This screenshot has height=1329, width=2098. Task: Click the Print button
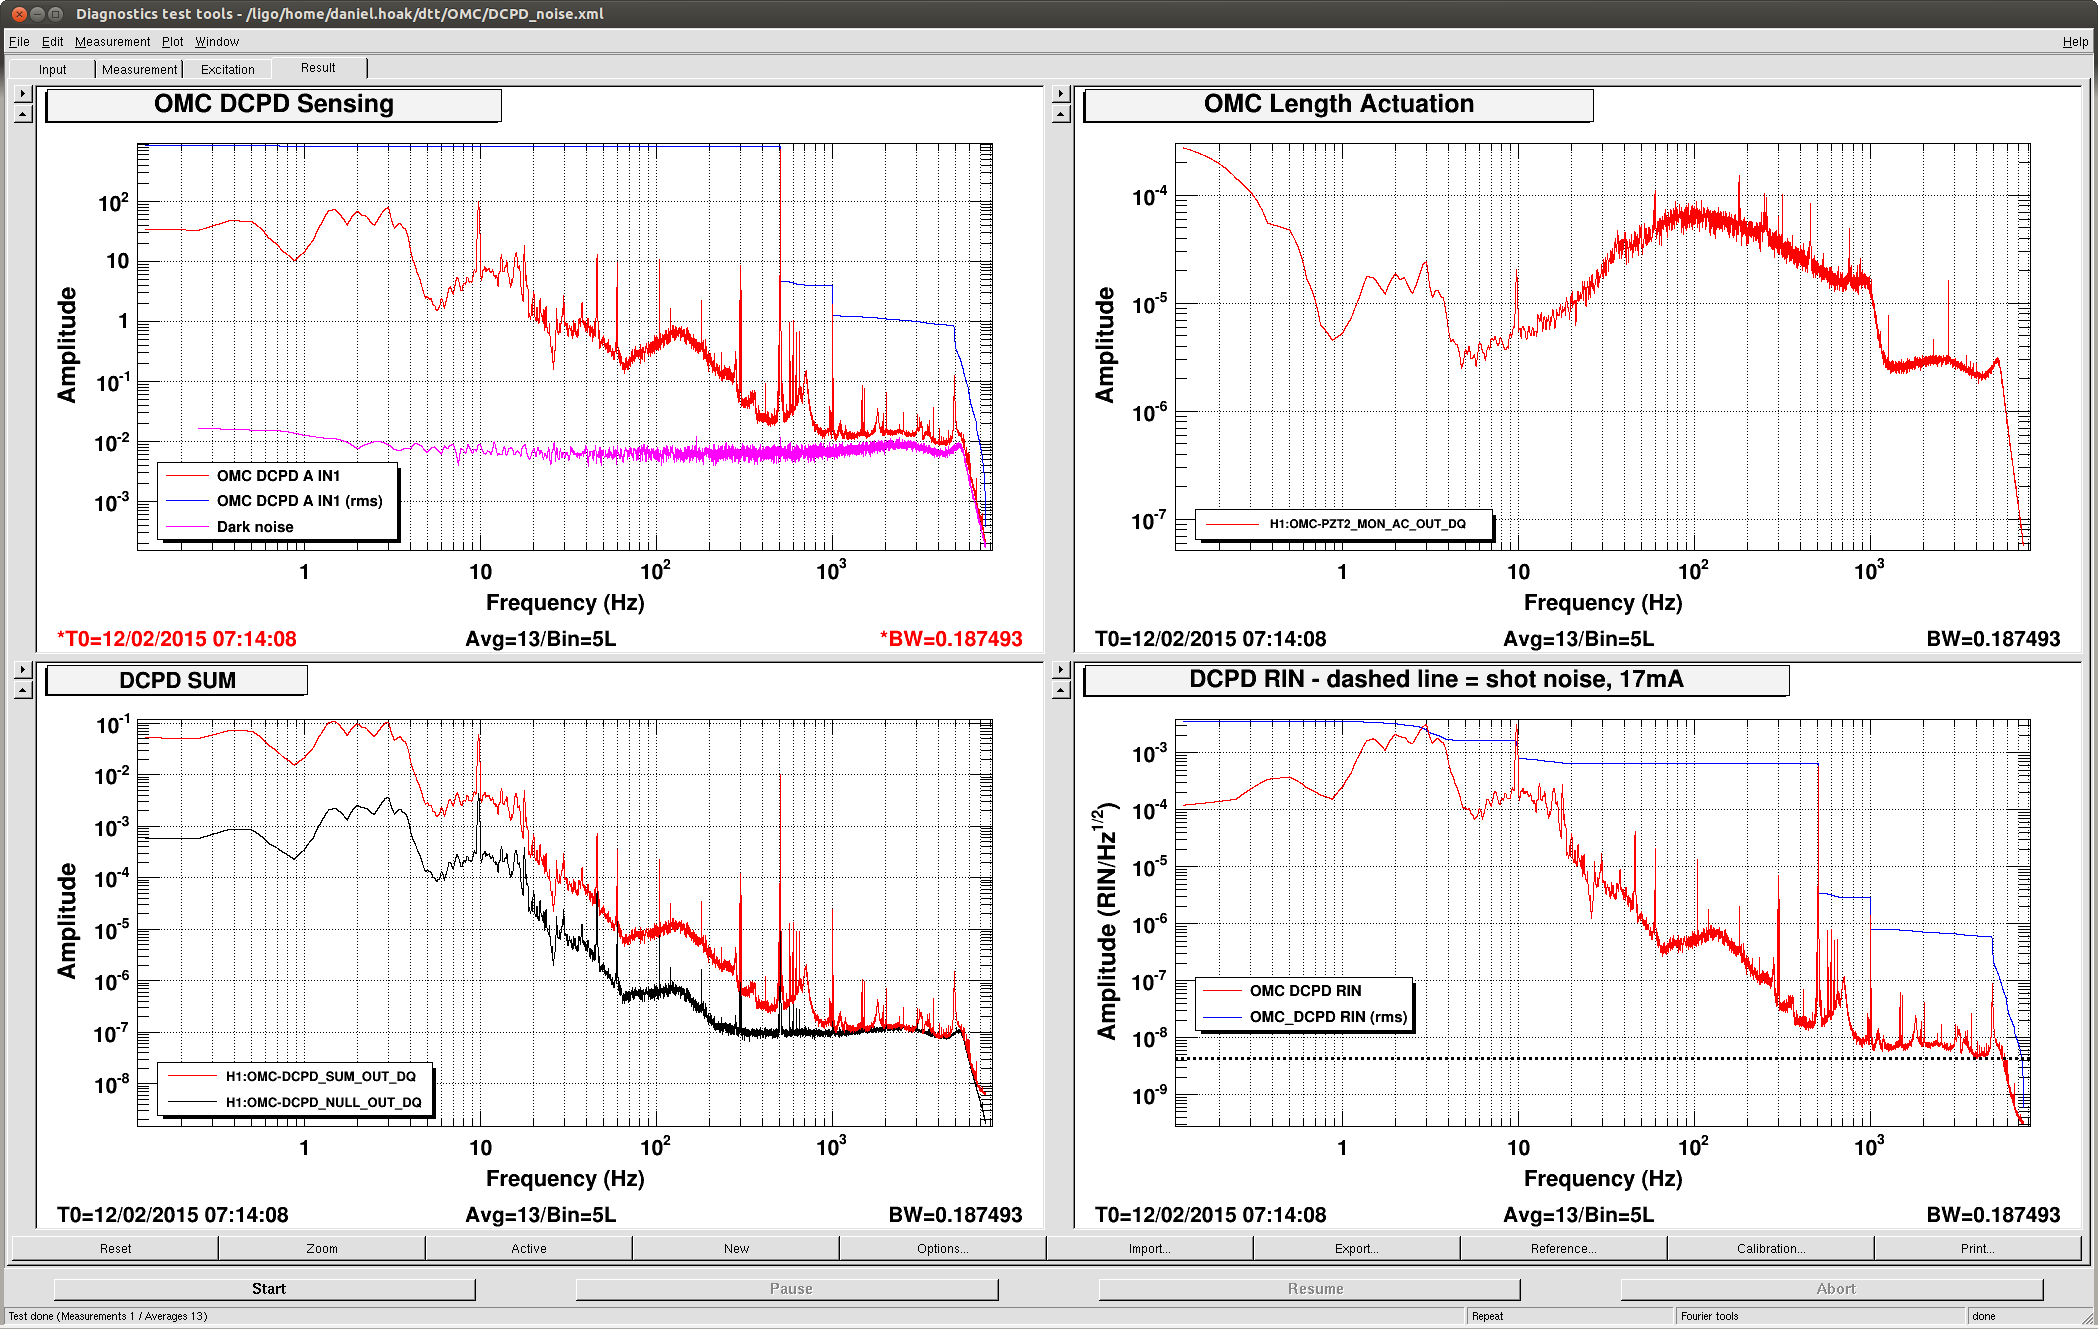[1978, 1248]
